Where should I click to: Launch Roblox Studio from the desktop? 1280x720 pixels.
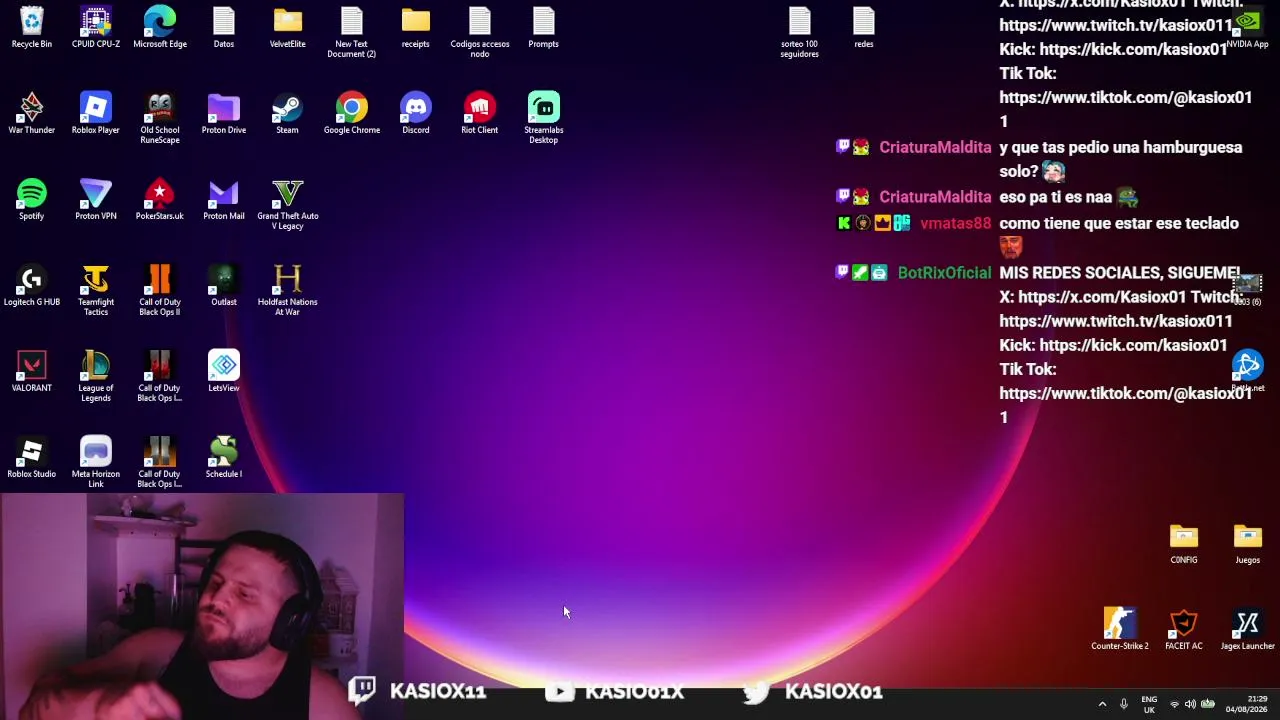[x=32, y=457]
